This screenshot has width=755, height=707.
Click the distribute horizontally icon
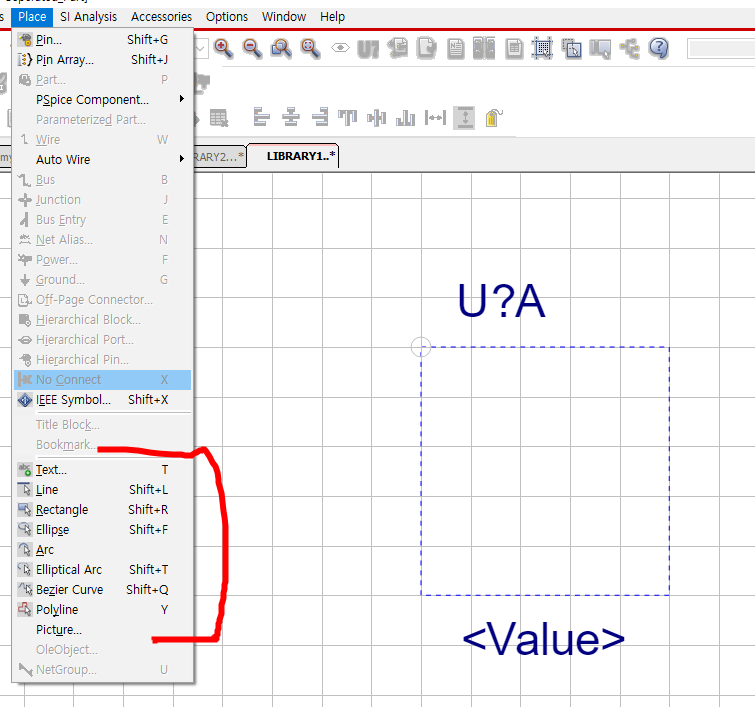435,118
